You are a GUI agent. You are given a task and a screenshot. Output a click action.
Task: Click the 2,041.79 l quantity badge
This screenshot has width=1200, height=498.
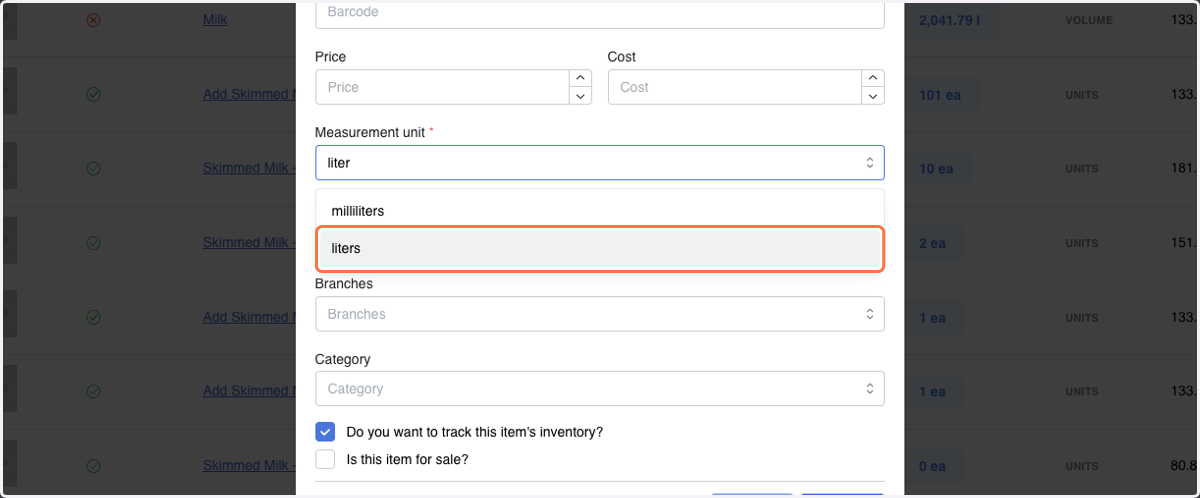pyautogui.click(x=952, y=19)
